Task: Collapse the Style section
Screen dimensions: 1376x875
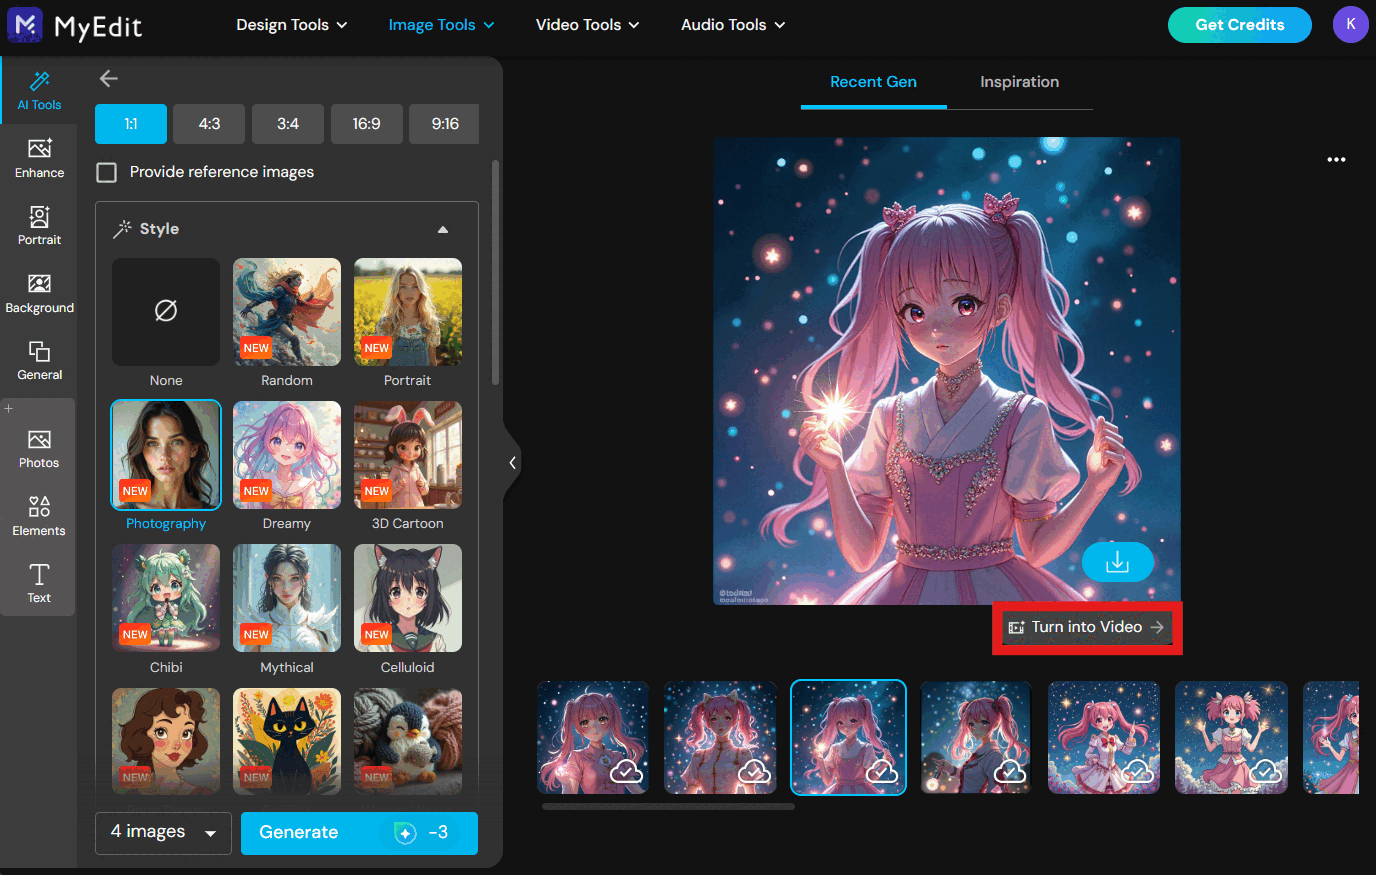Action: click(442, 229)
